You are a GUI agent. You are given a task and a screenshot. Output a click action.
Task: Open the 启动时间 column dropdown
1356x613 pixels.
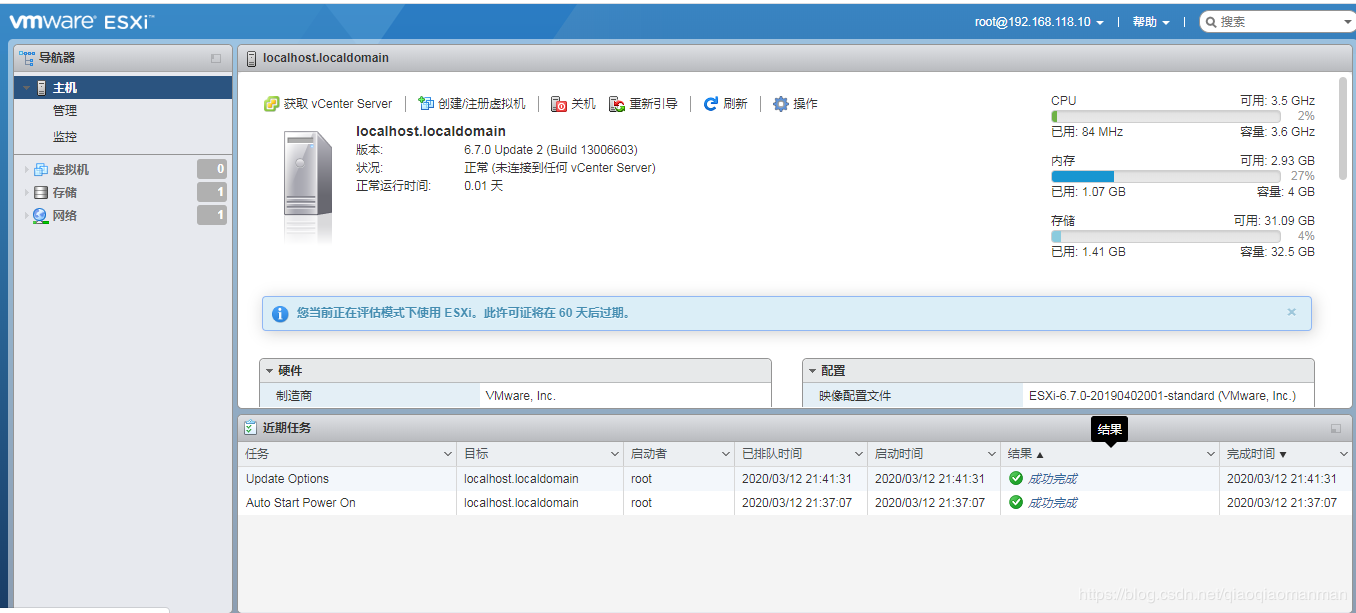point(990,454)
